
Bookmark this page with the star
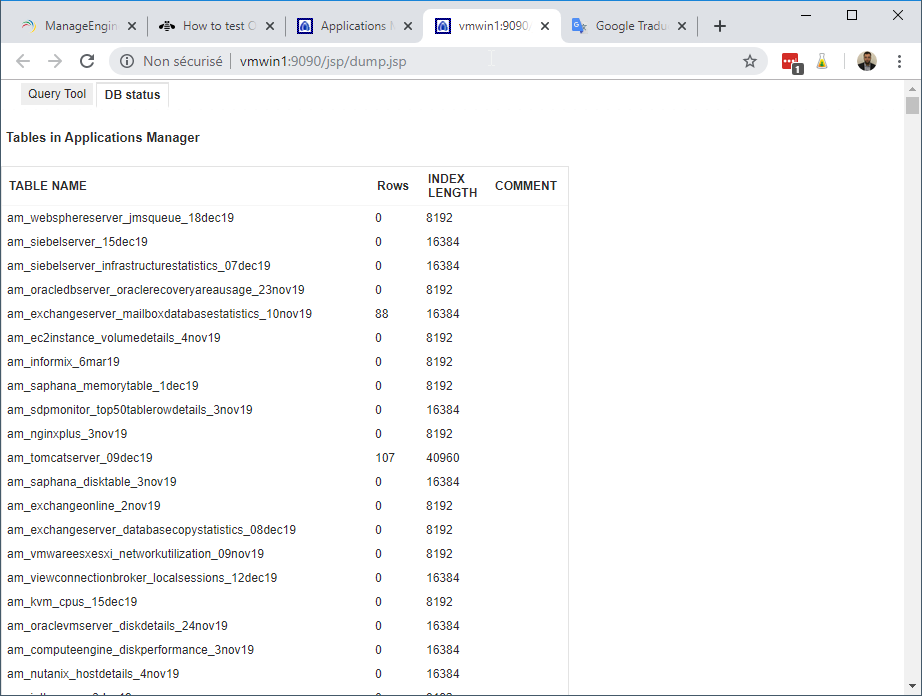750,61
